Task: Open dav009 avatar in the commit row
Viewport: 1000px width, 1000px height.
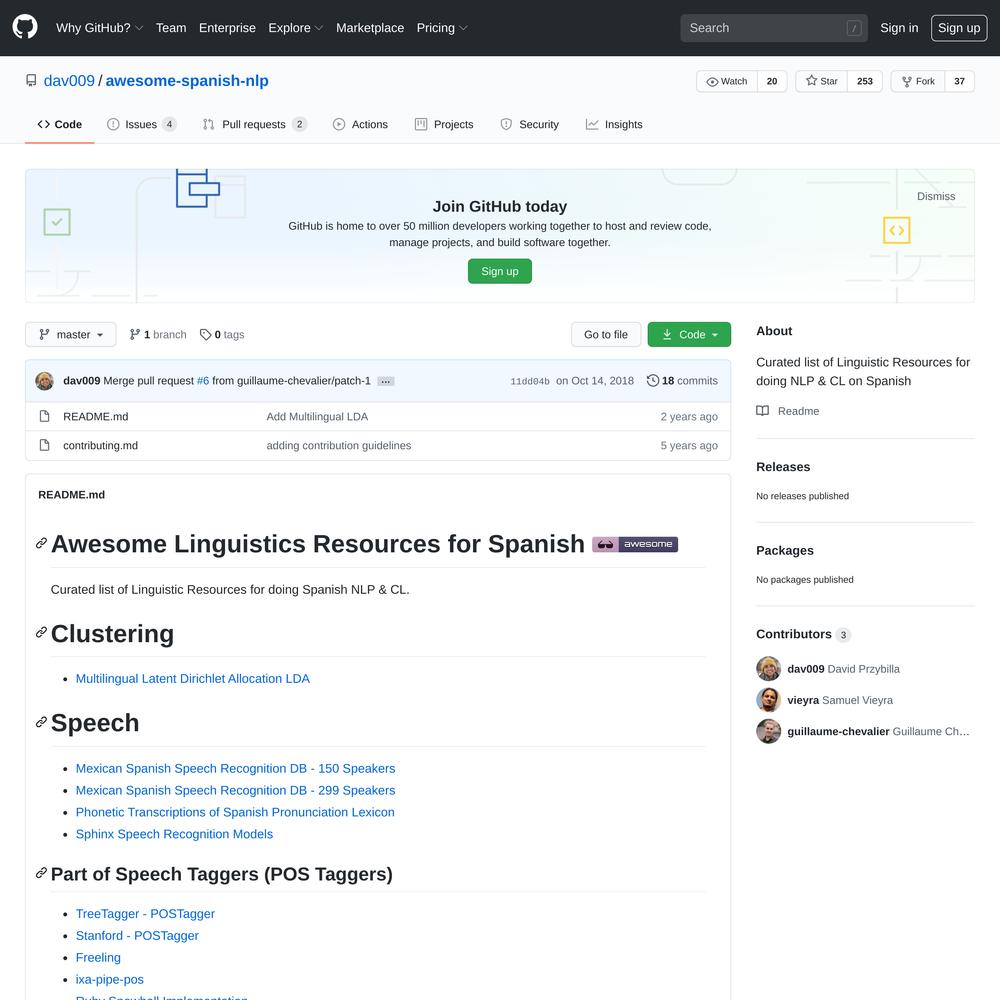Action: click(x=45, y=381)
